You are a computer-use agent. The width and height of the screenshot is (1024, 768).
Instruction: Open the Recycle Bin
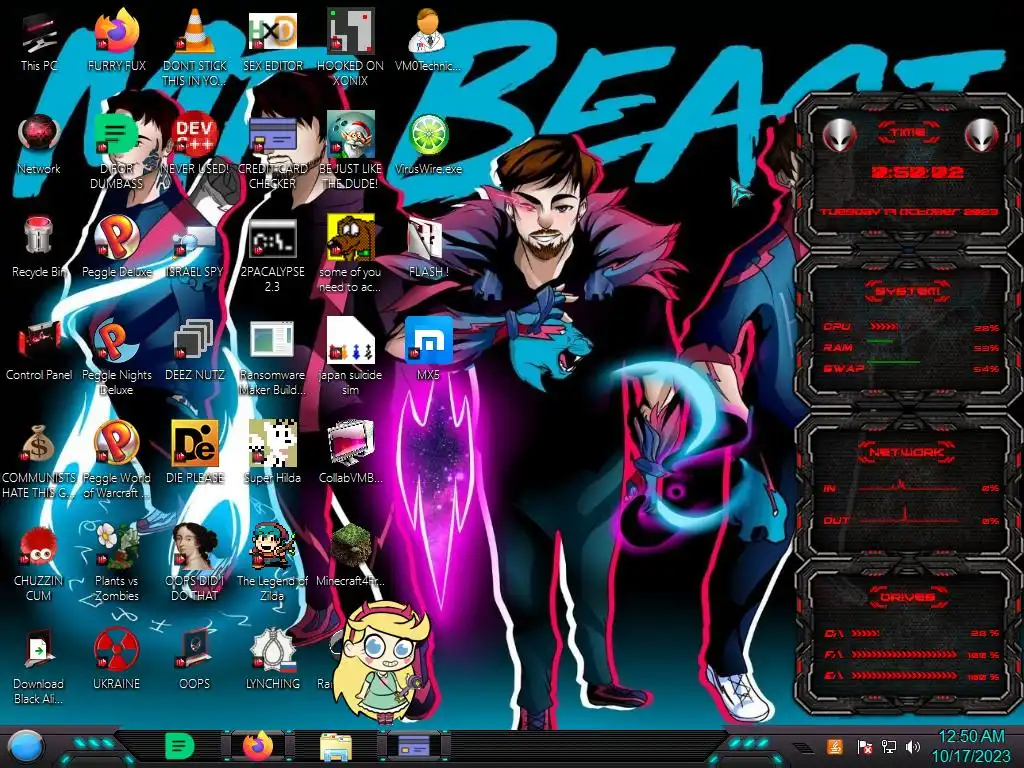pos(39,248)
